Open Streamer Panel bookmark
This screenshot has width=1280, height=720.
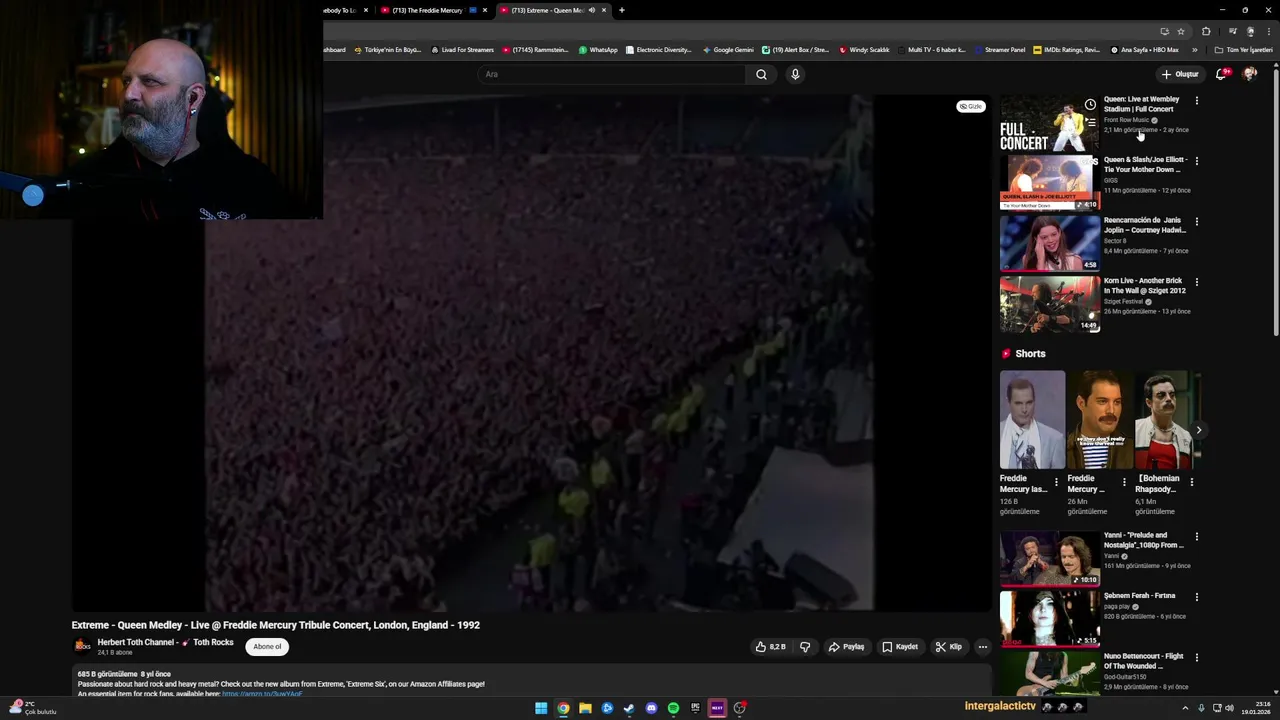(x=999, y=50)
